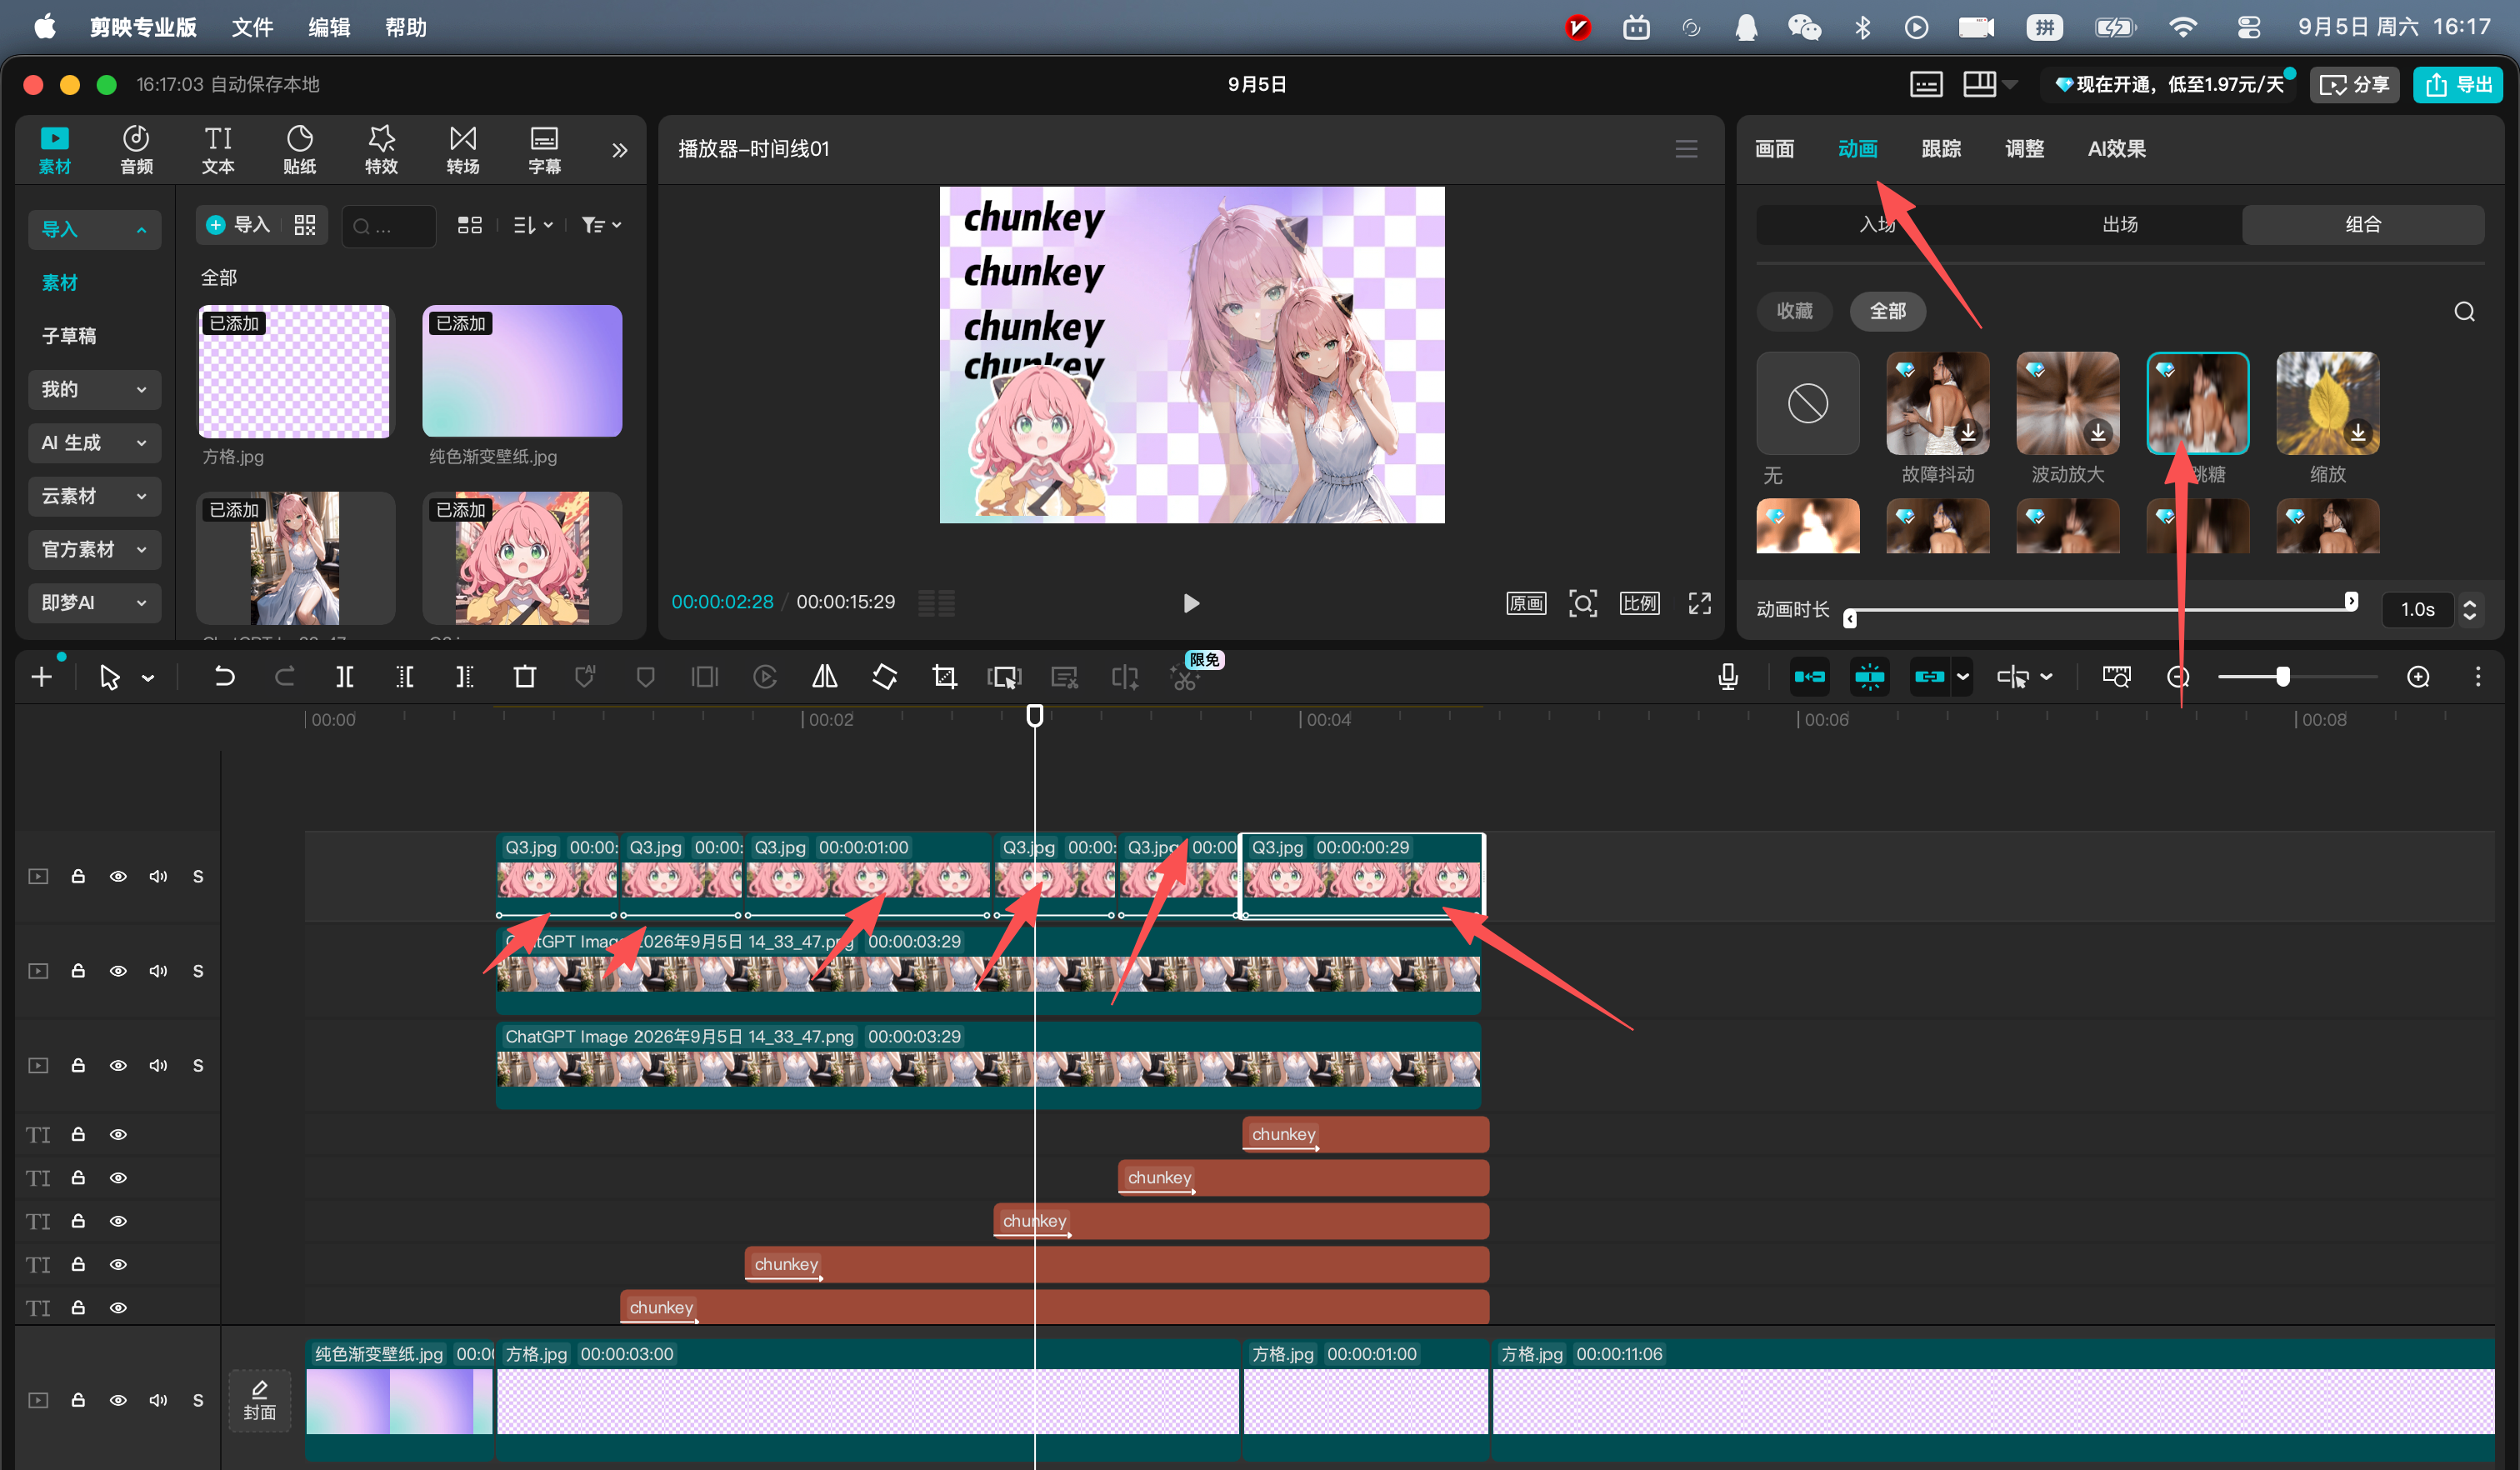Switch to the AI效果 tab
Screen dimensions: 2520x1470
(x=2117, y=149)
